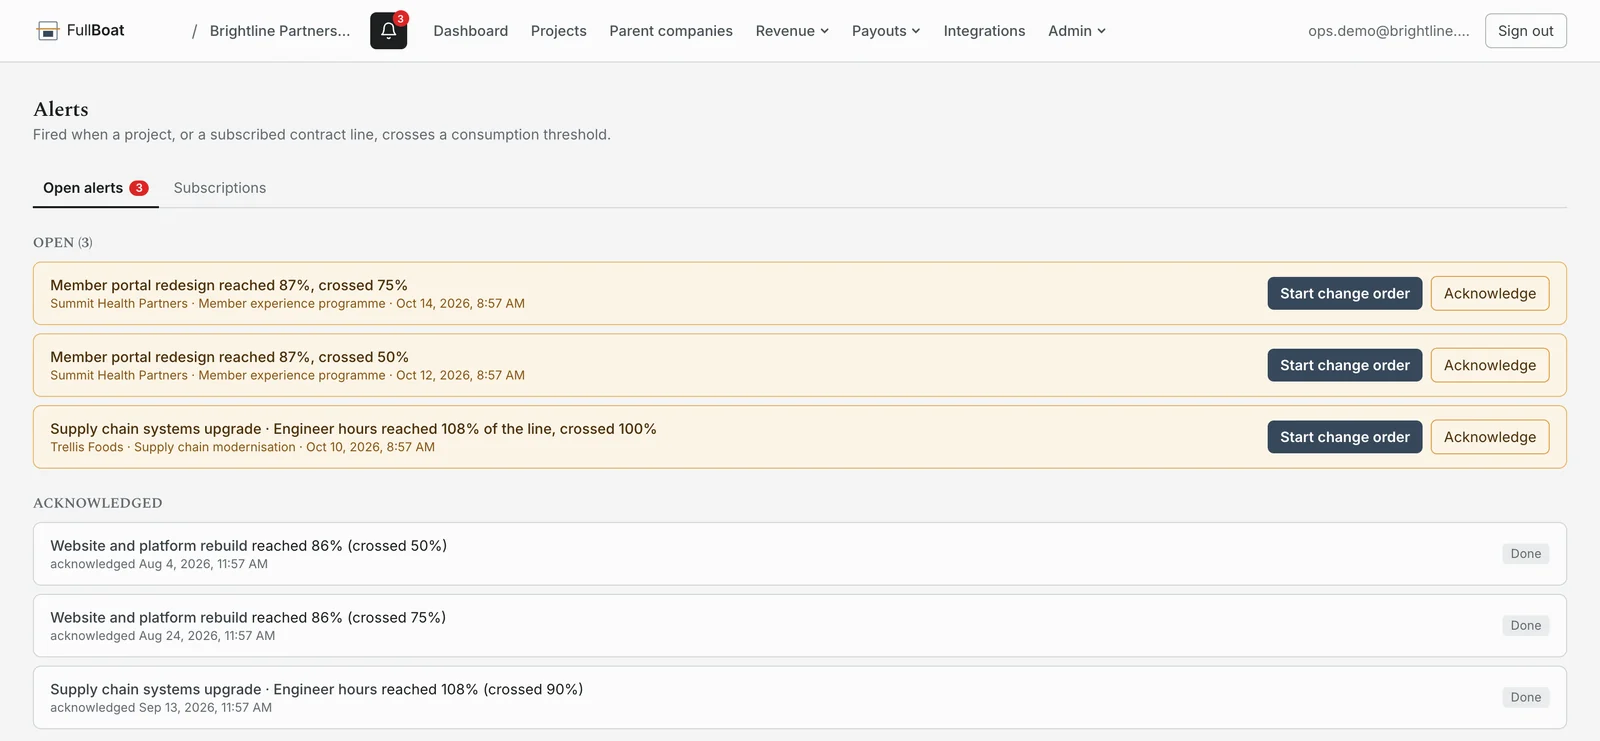Acknowledge the Supply chain systems upgrade alert
Image resolution: width=1600 pixels, height=741 pixels.
pos(1490,438)
